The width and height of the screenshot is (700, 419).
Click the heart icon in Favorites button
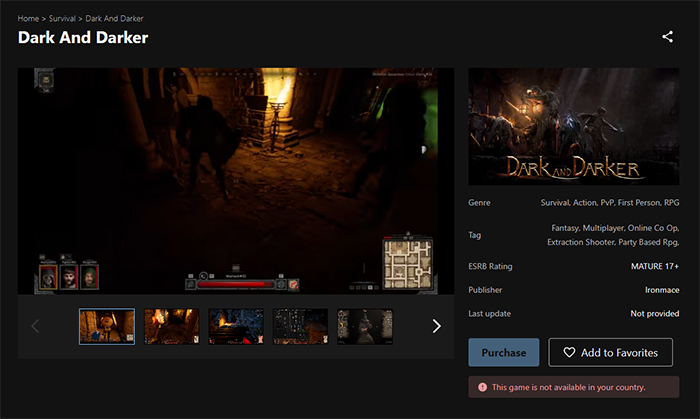coord(569,353)
